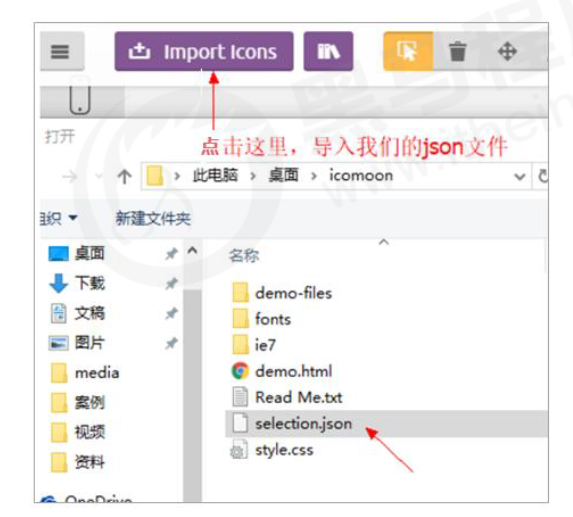Select 文档 in the sidebar
This screenshot has width=573, height=517.
pos(90,313)
